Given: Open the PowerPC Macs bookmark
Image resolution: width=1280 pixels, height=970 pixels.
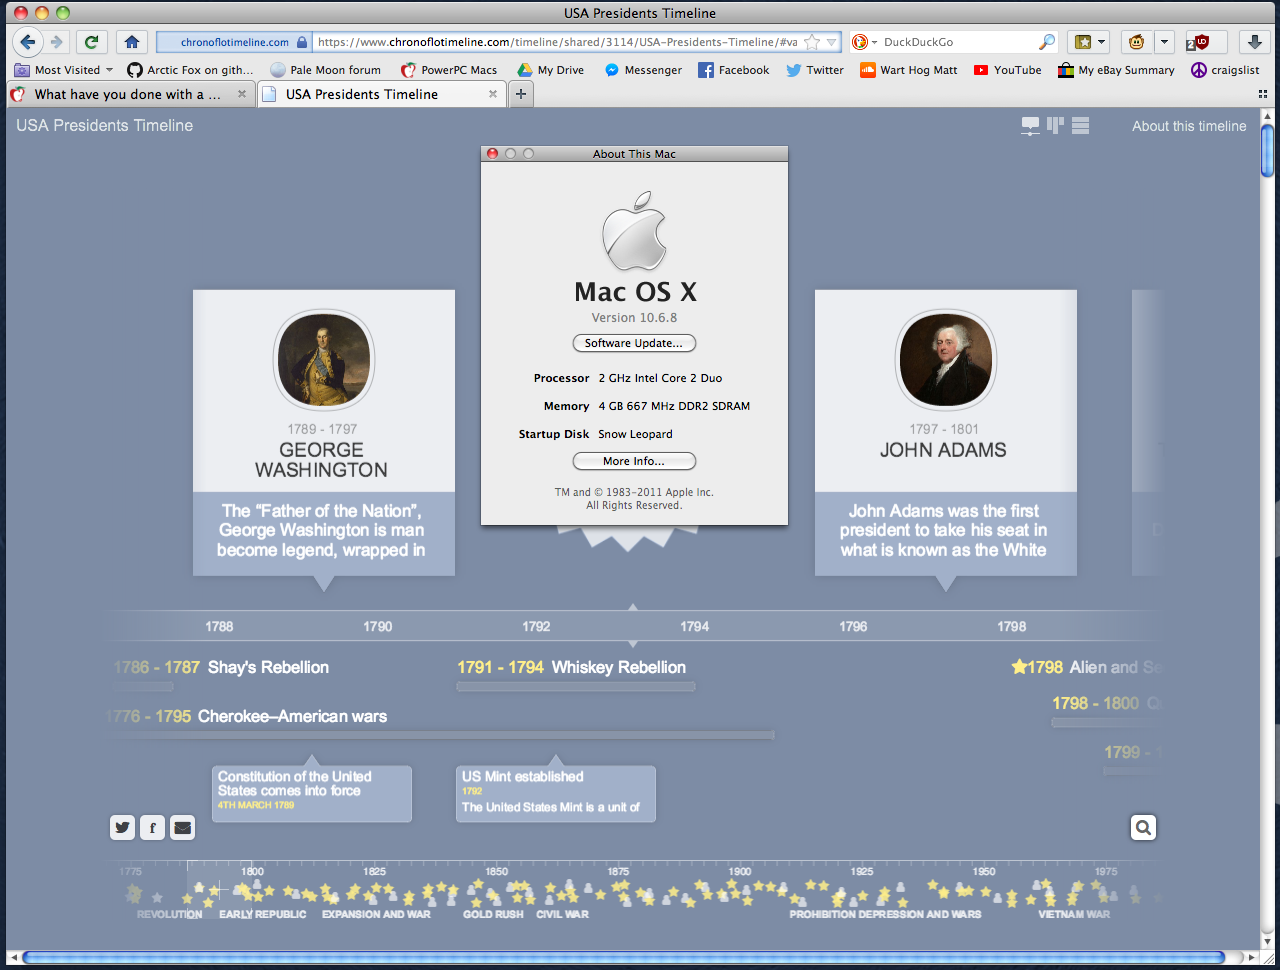Looking at the screenshot, I should (449, 70).
